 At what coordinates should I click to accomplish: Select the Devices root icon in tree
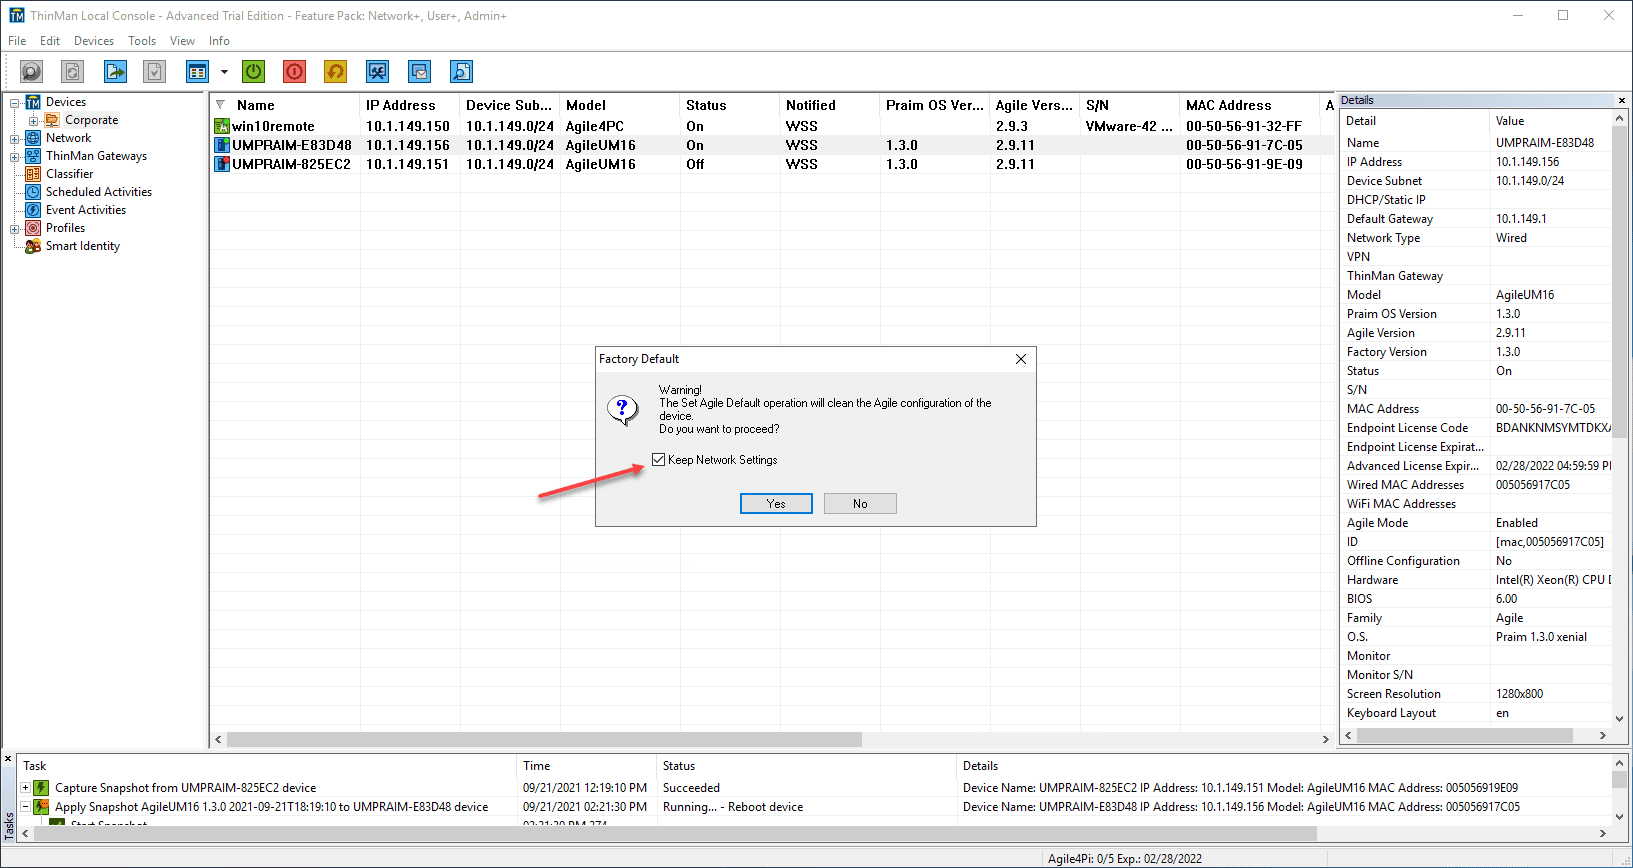[33, 102]
